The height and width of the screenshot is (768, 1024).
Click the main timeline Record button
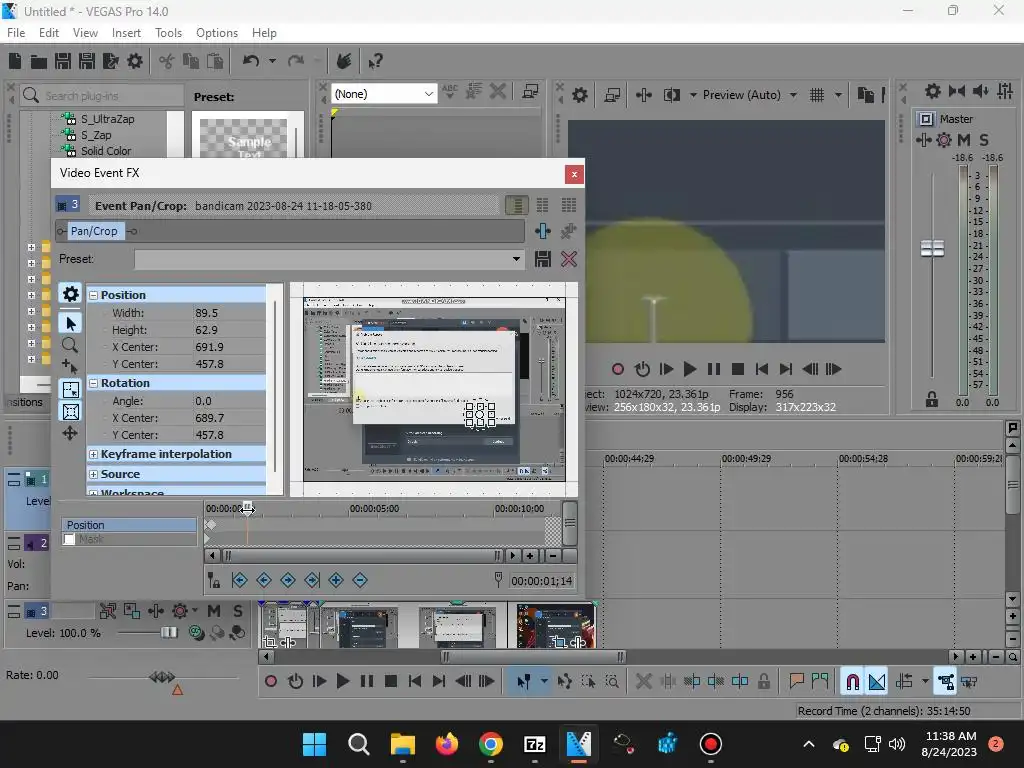pyautogui.click(x=270, y=682)
